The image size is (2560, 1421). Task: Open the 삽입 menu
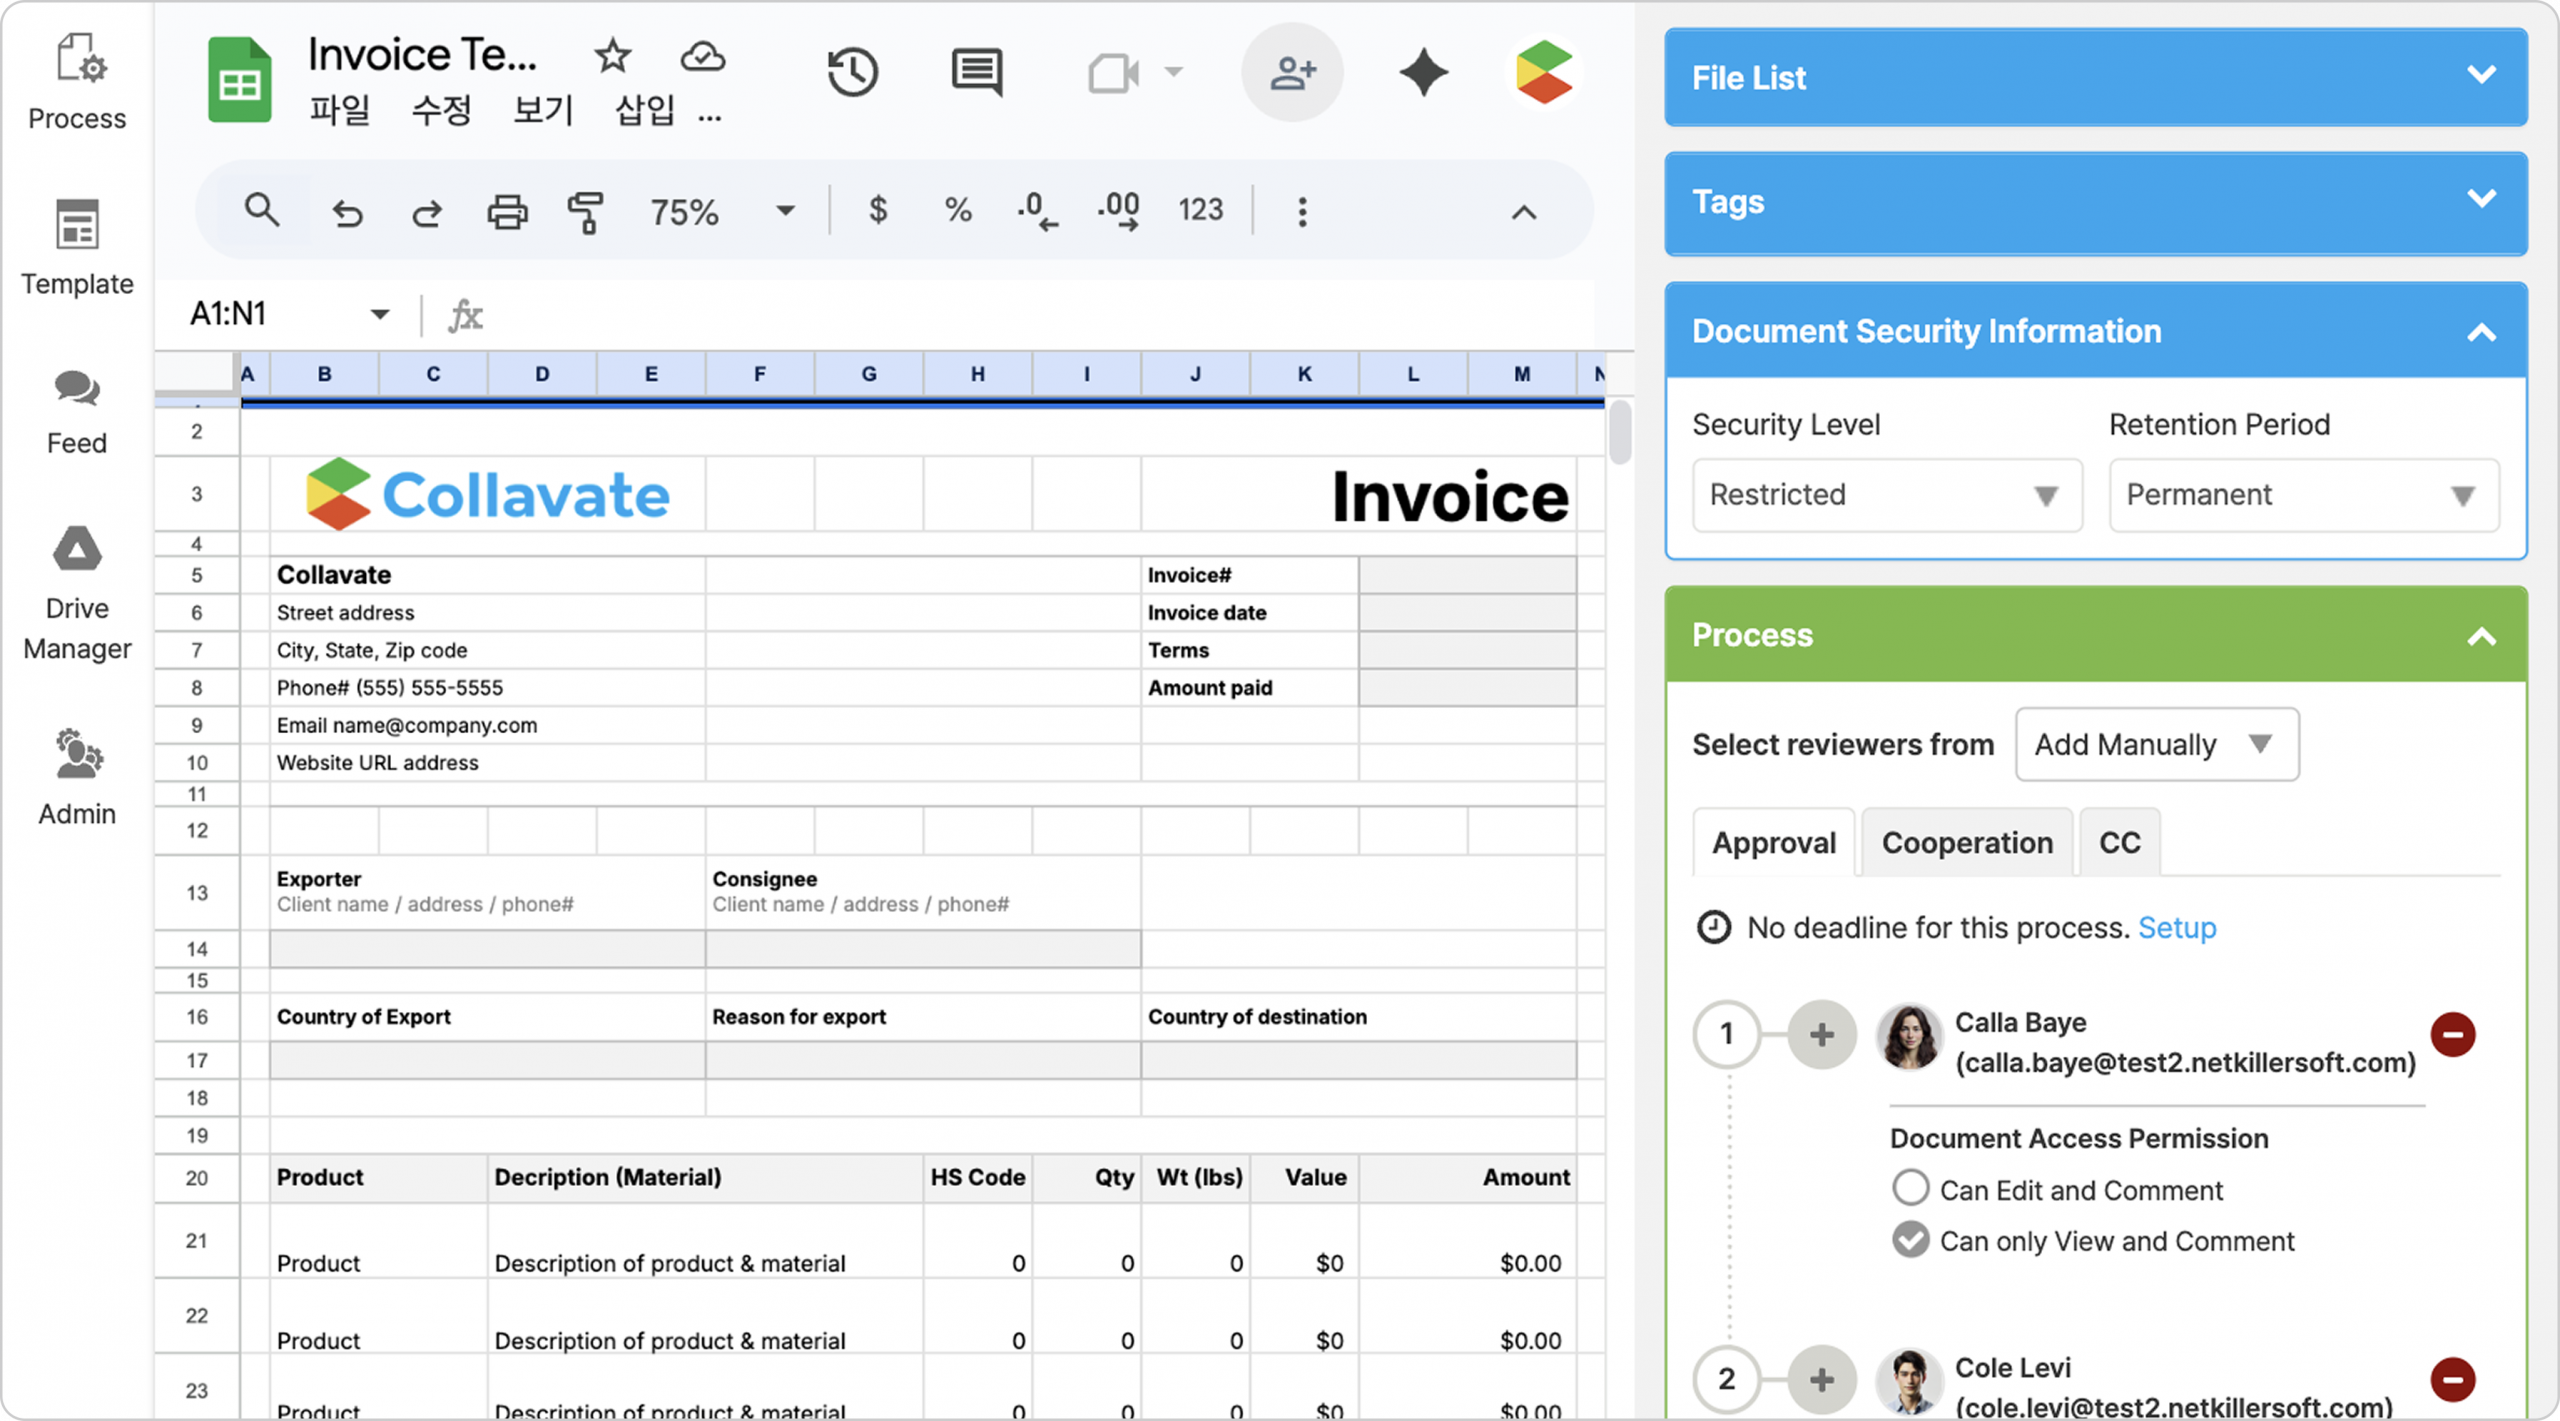(x=645, y=110)
